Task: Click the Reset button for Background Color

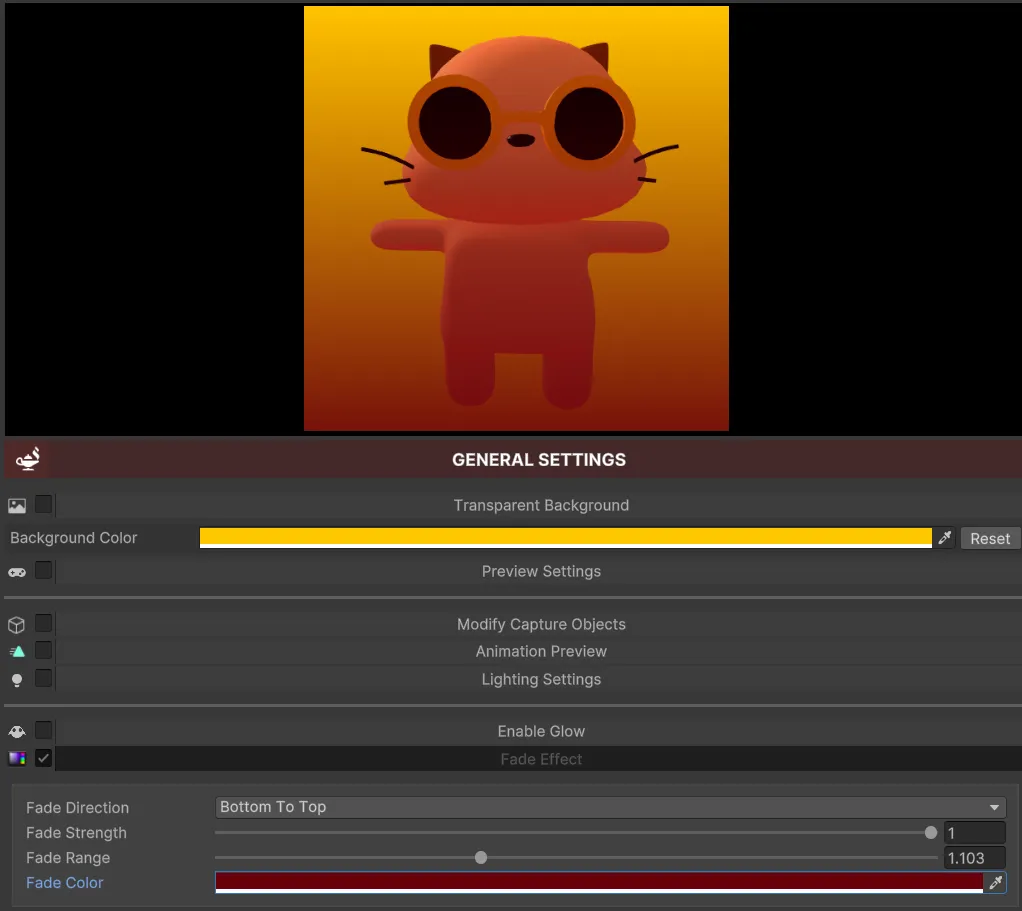Action: pyautogui.click(x=990, y=538)
